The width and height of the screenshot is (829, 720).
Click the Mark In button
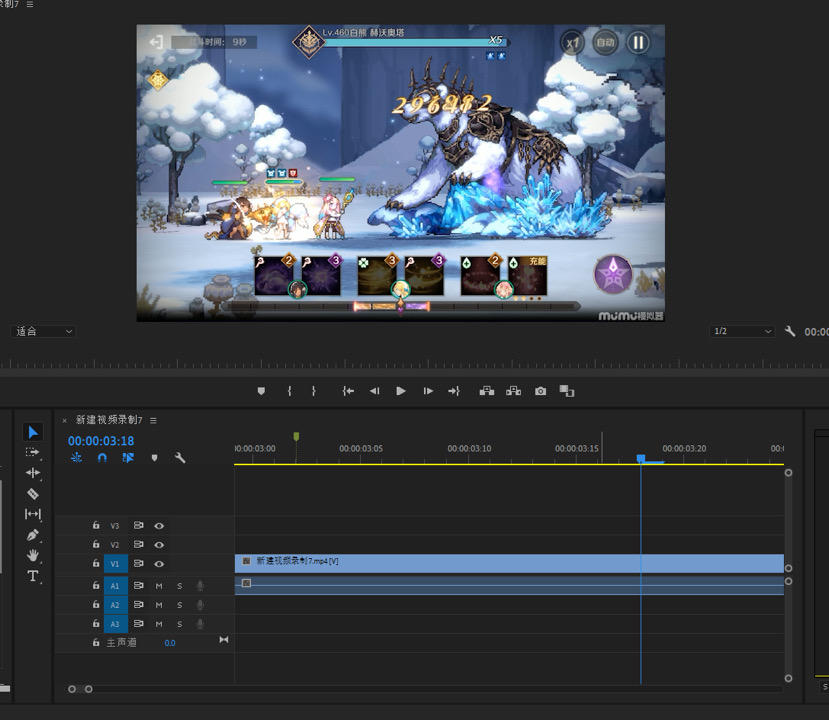289,391
